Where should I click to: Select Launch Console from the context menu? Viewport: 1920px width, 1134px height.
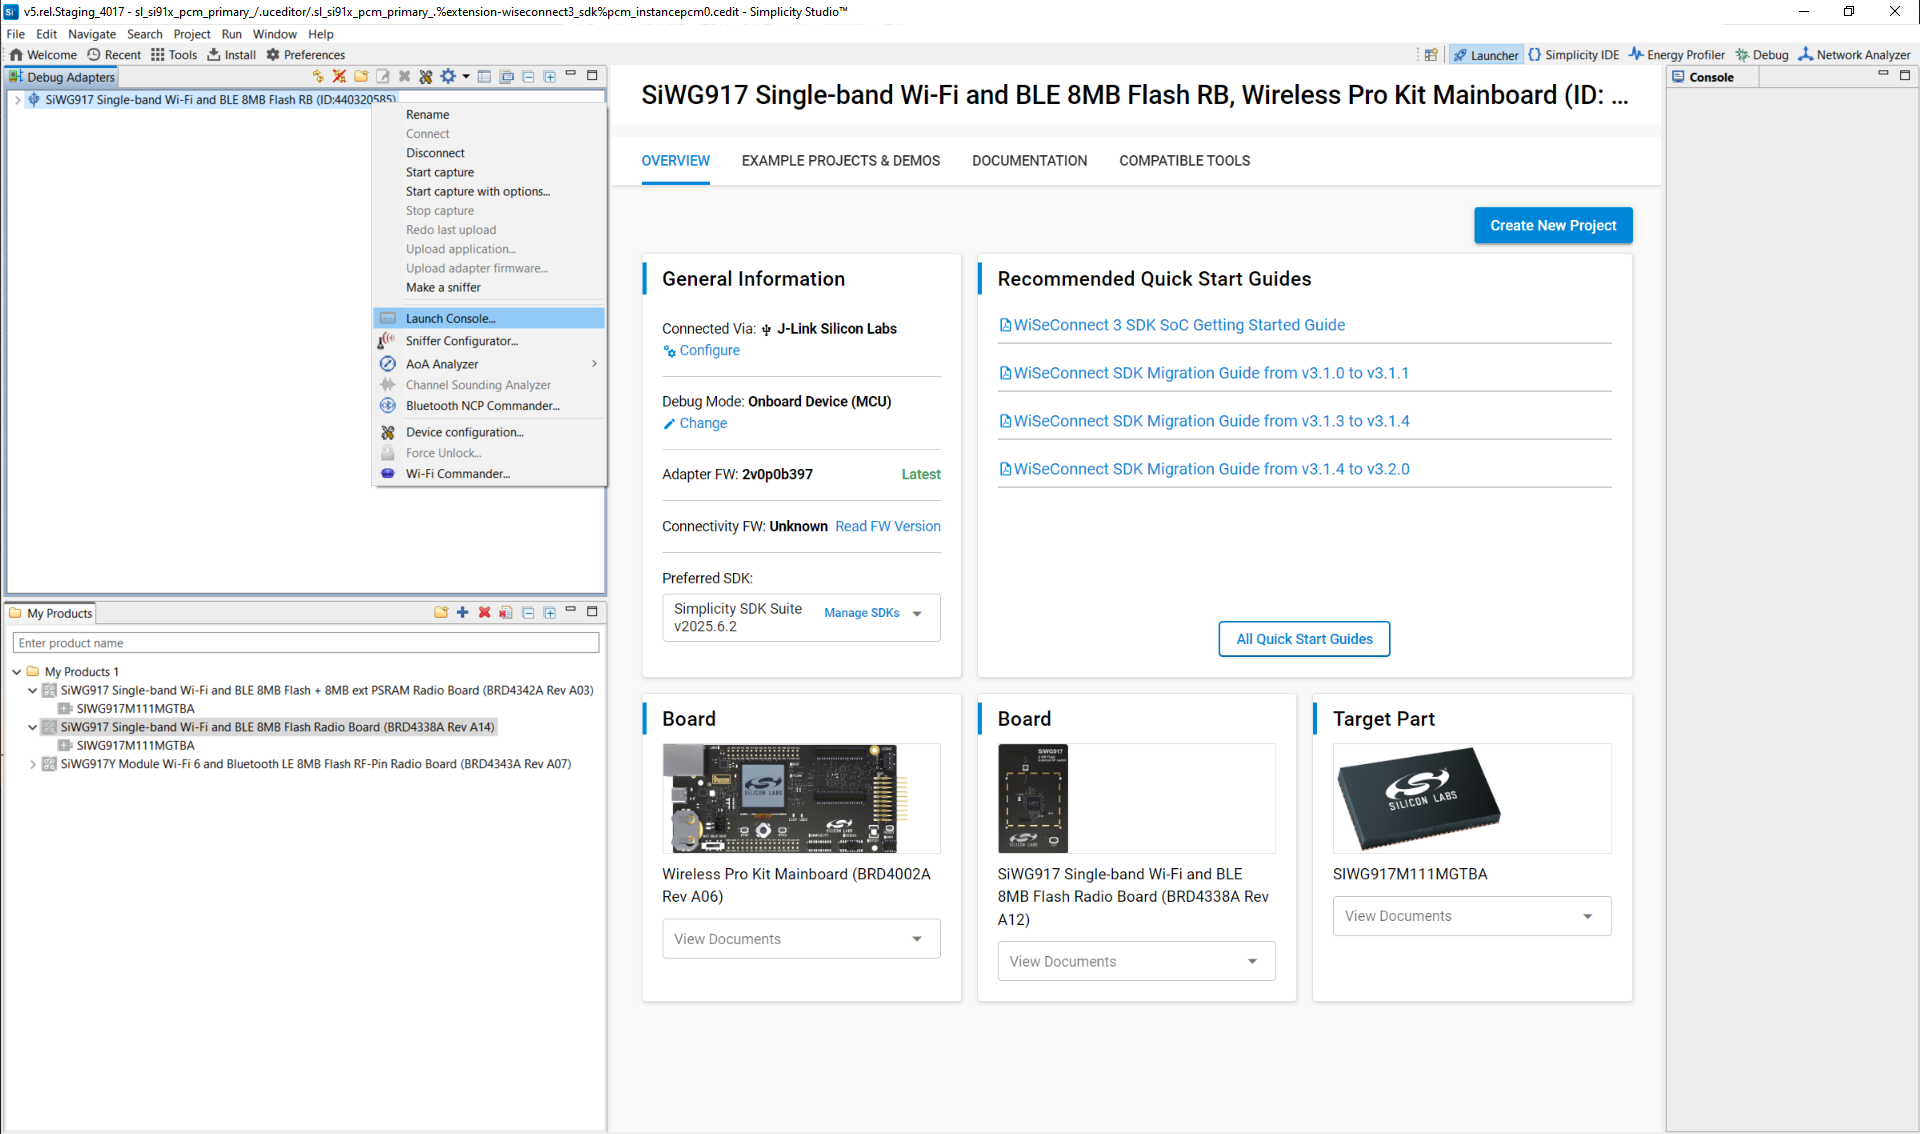point(450,318)
